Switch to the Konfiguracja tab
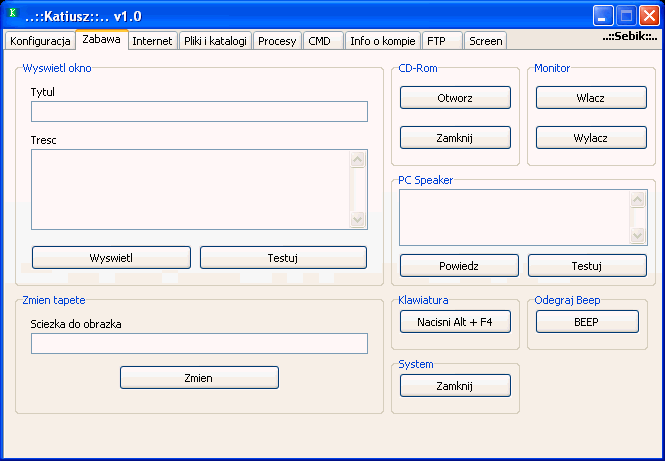This screenshot has height=461, width=665. pyautogui.click(x=40, y=41)
